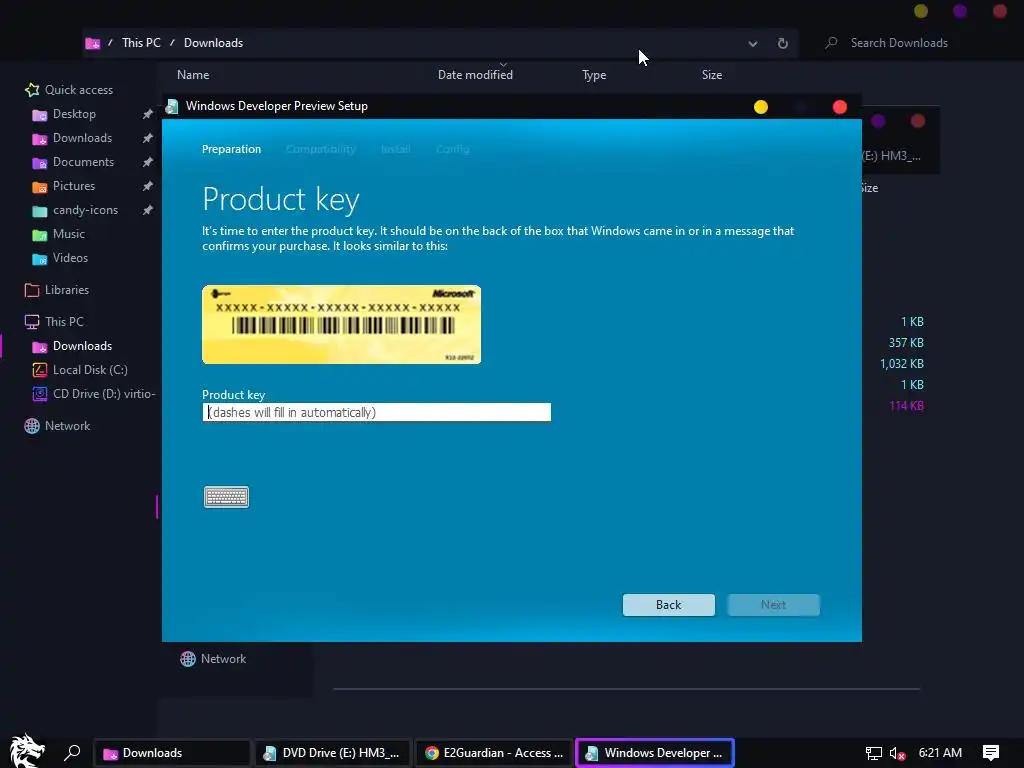Screen dimensions: 1024x768
Task: Open the on-screen keyboard icon
Action: [x=226, y=497]
